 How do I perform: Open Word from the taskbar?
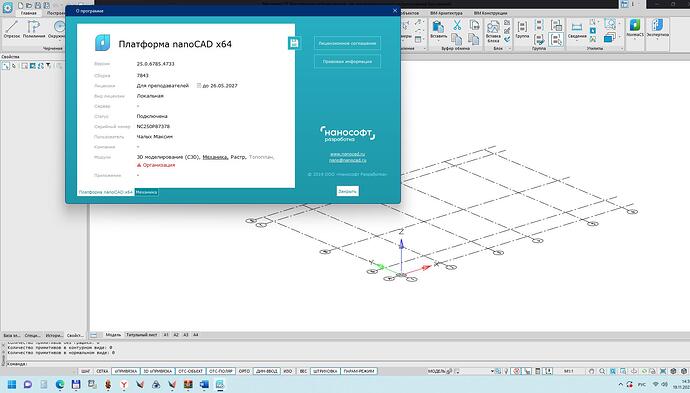point(204,385)
